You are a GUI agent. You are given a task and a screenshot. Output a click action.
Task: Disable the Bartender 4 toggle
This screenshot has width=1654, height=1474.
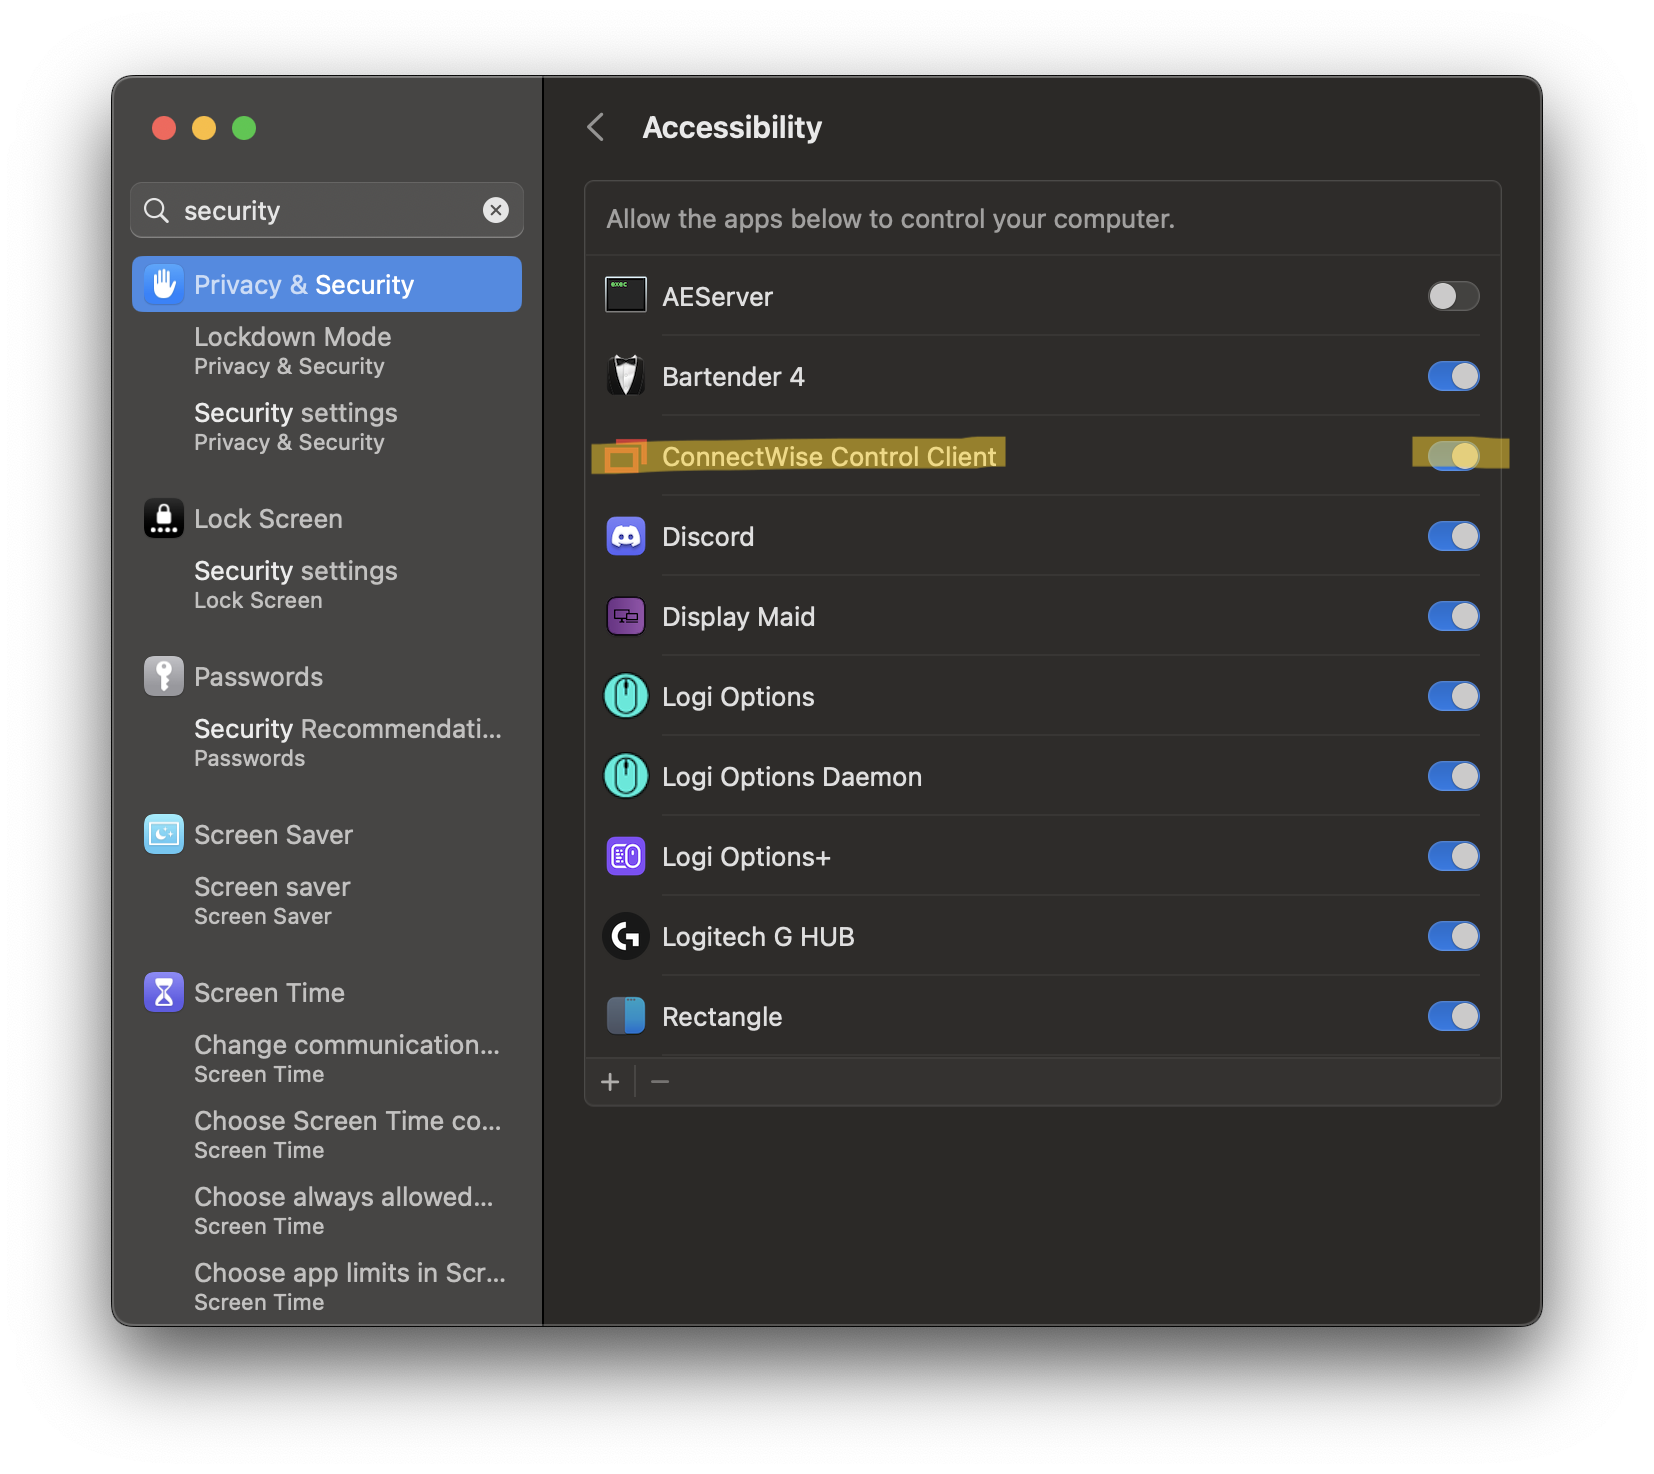[1453, 376]
